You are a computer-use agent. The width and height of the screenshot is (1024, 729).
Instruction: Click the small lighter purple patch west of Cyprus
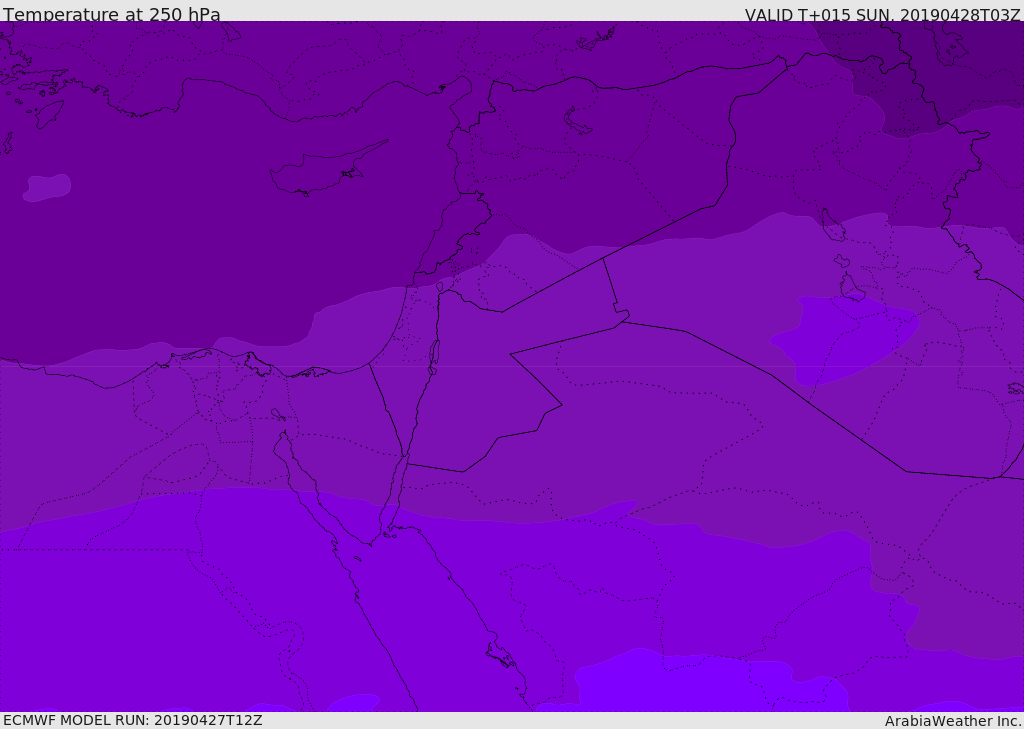47,187
